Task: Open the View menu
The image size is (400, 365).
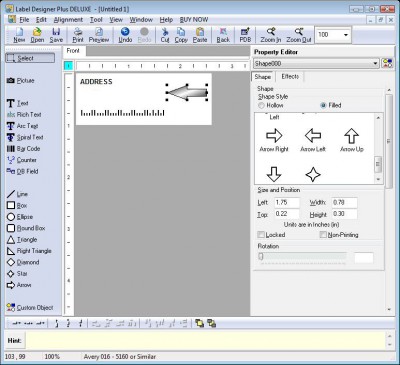Action: [x=116, y=20]
